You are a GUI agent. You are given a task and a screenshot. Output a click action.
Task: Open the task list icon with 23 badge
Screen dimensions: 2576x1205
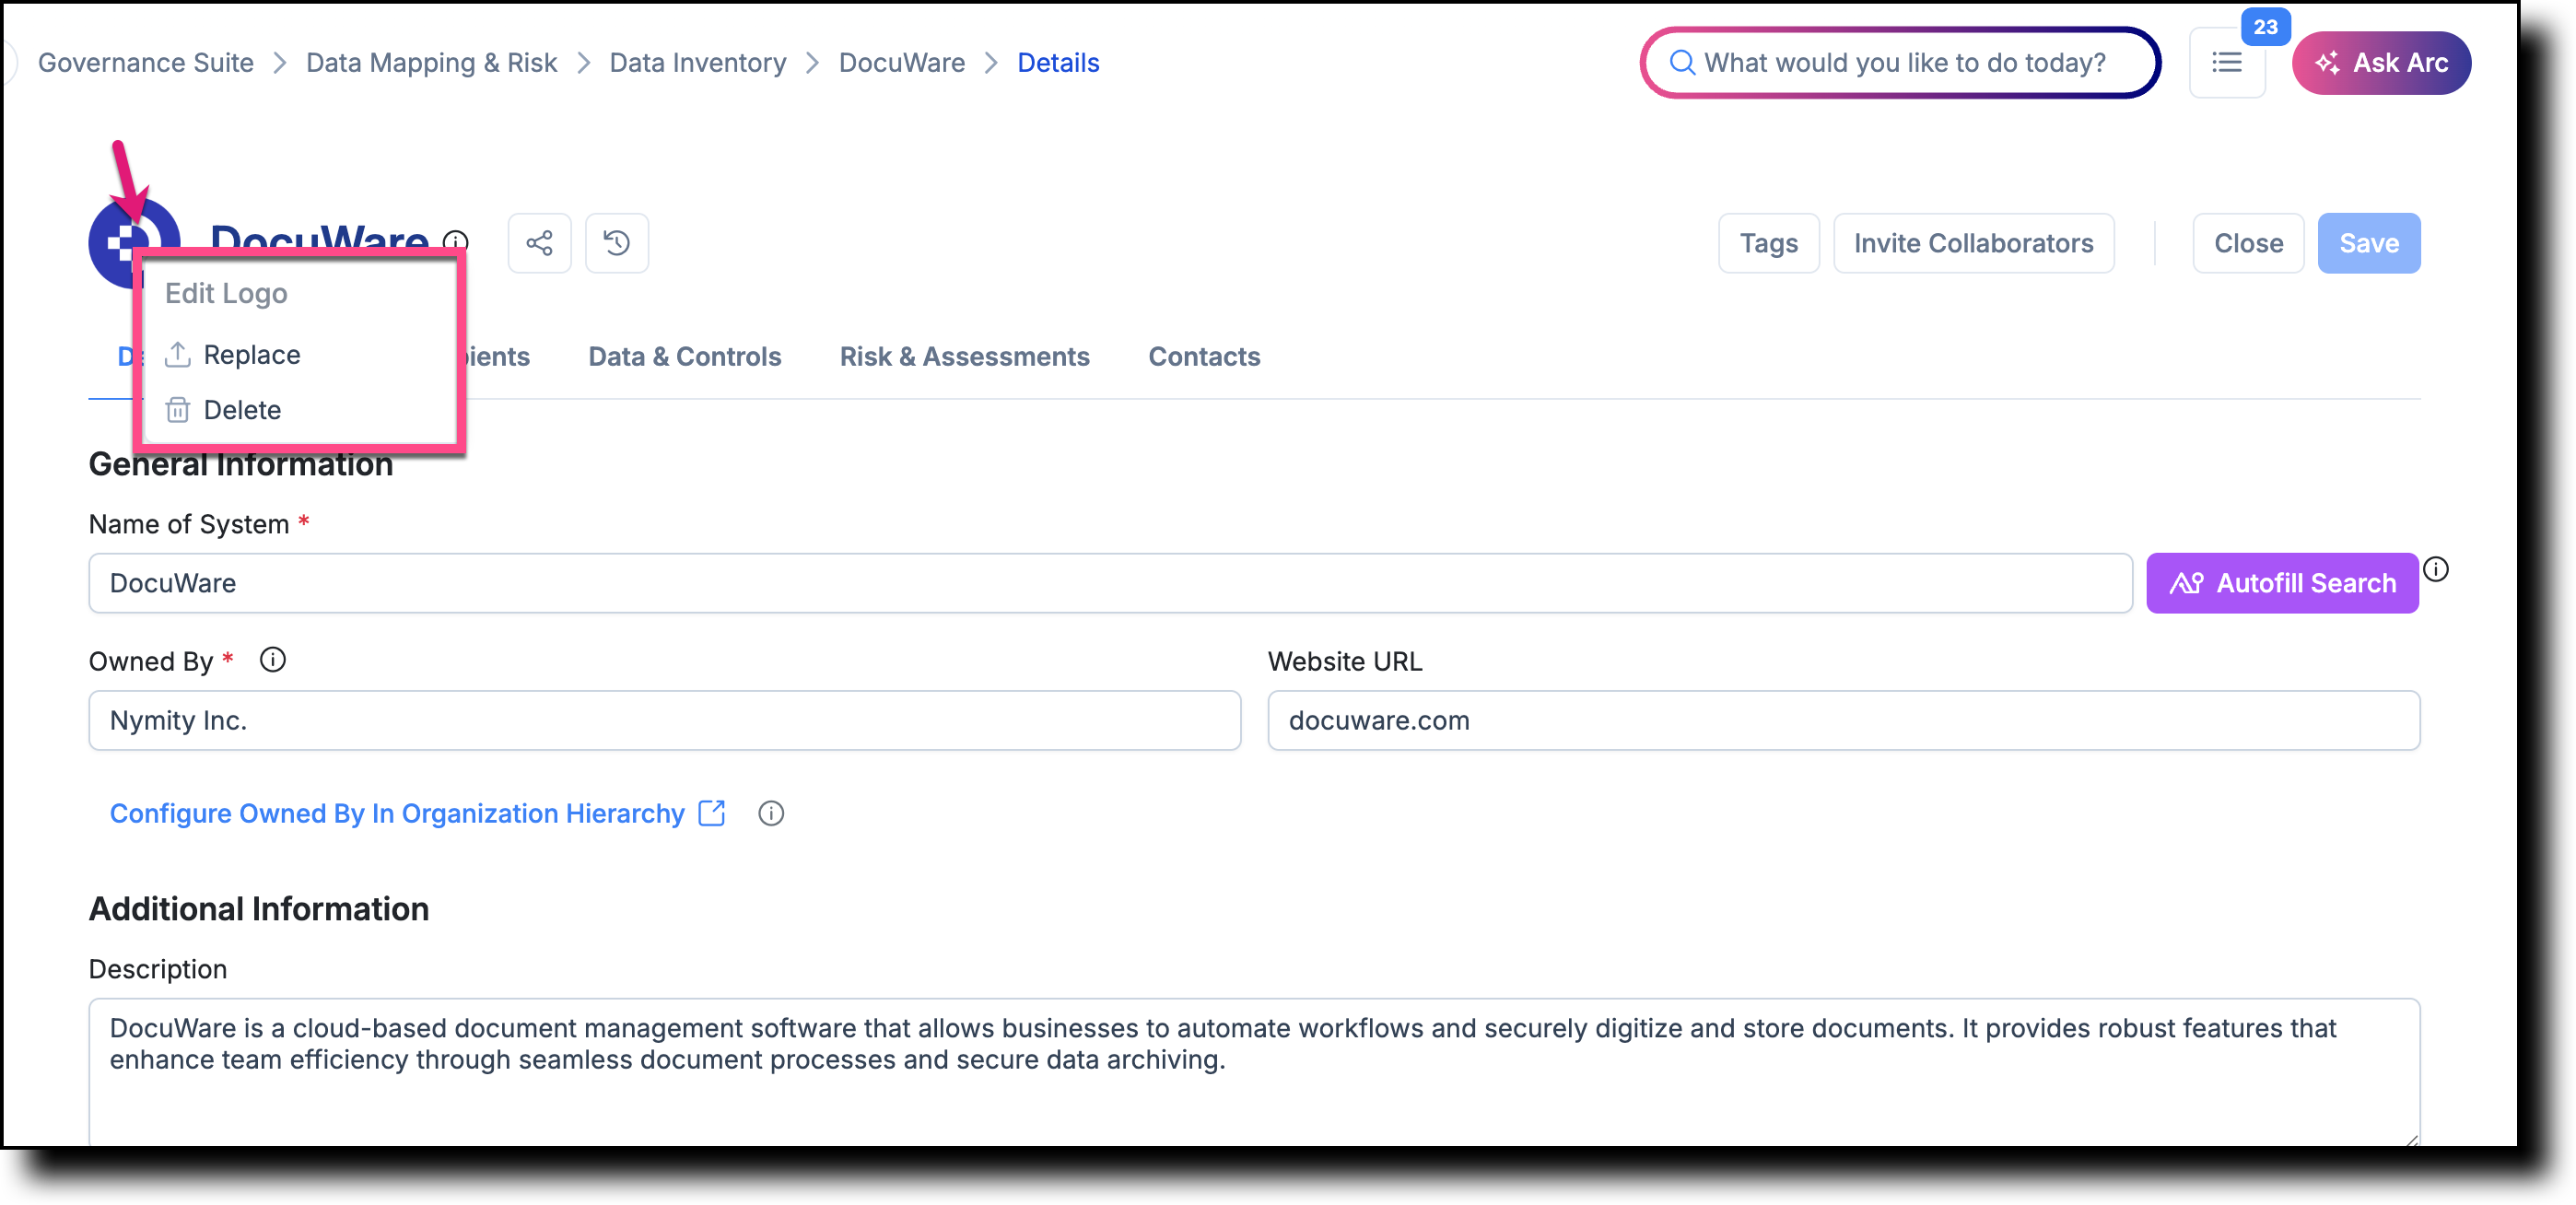[2226, 62]
